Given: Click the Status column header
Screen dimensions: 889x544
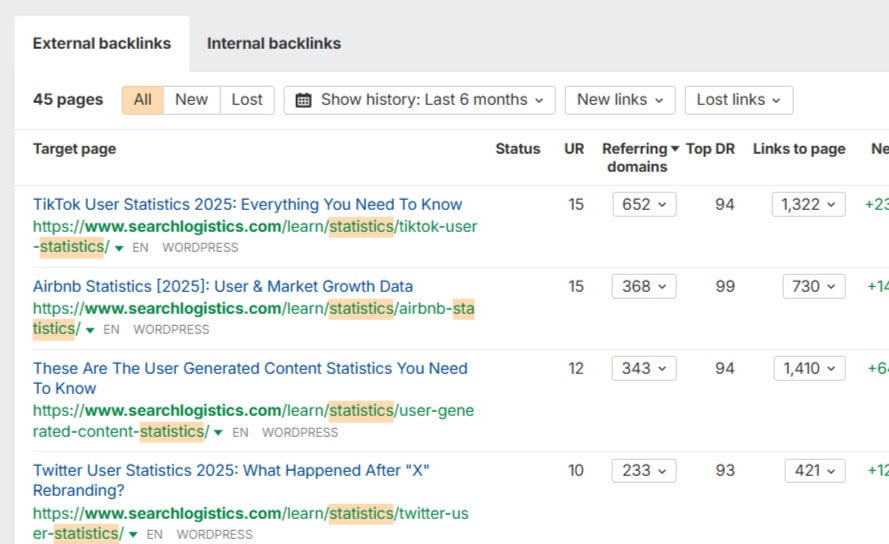Looking at the screenshot, I should point(518,149).
